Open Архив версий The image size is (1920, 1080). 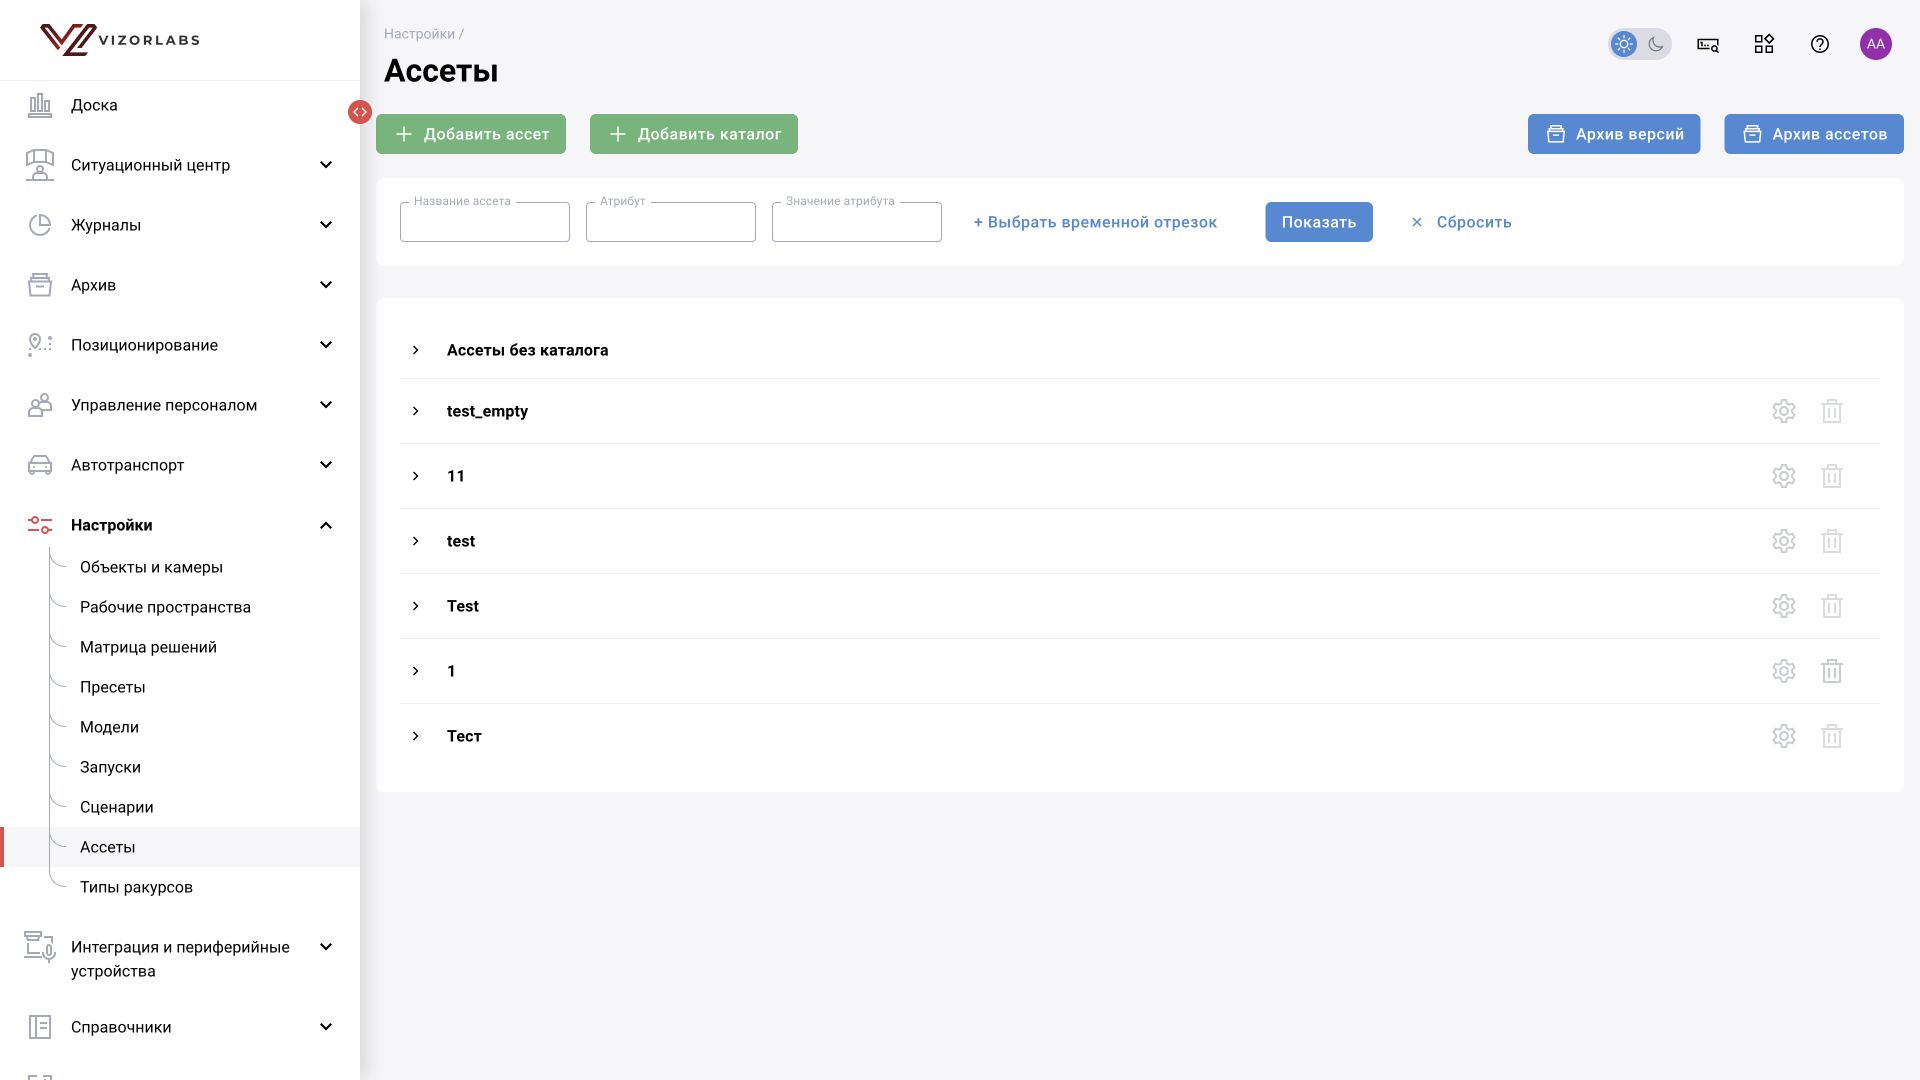click(1614, 134)
